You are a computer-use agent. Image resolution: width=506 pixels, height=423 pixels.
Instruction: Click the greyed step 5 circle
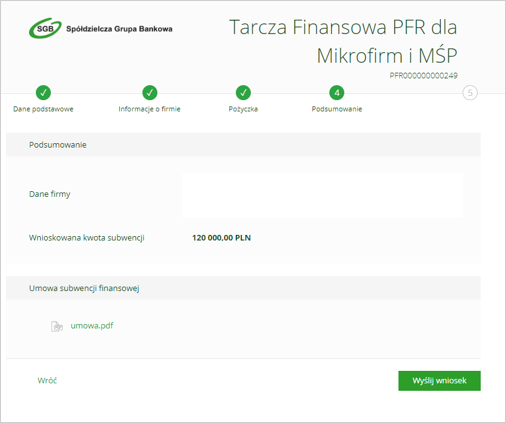point(470,93)
